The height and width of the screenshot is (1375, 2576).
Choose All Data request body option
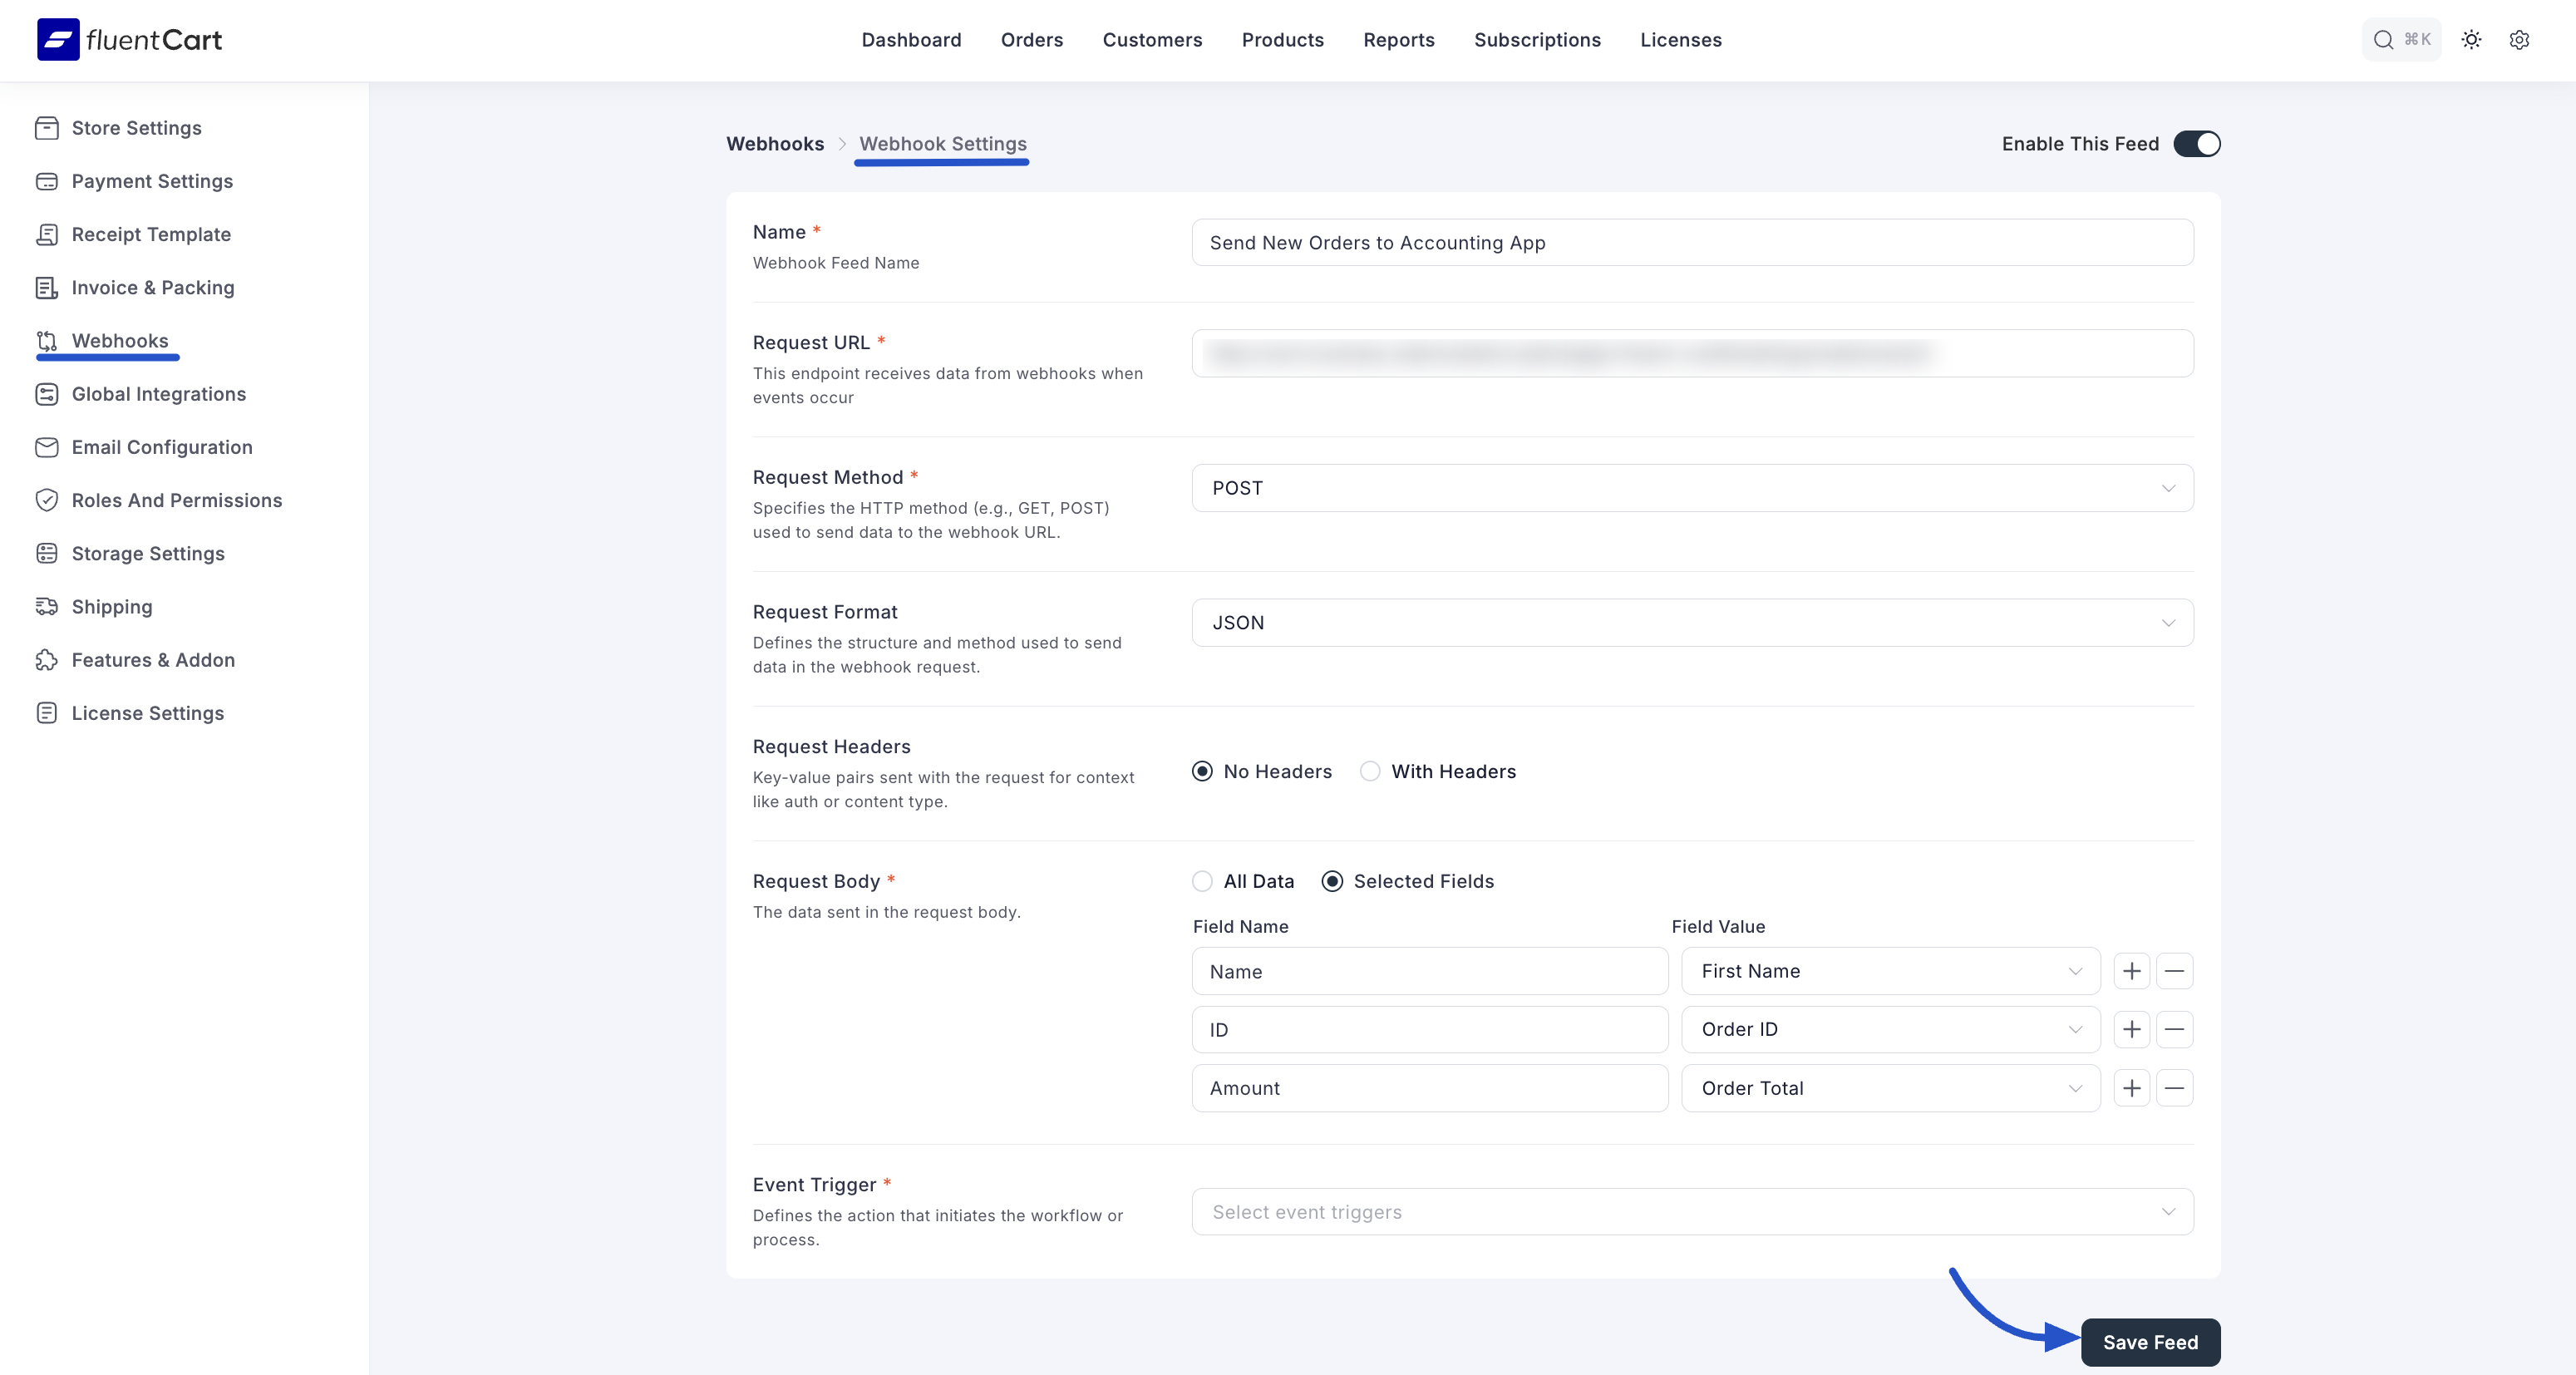1202,881
